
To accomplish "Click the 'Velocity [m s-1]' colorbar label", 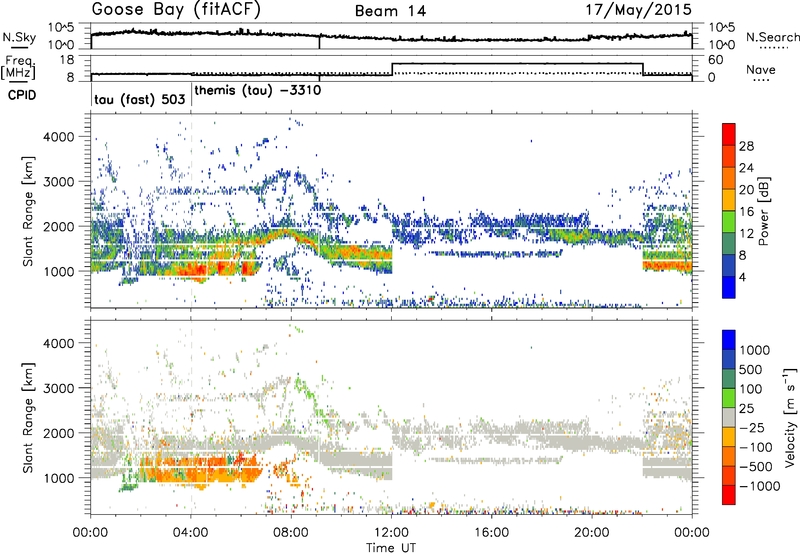I will click(790, 417).
